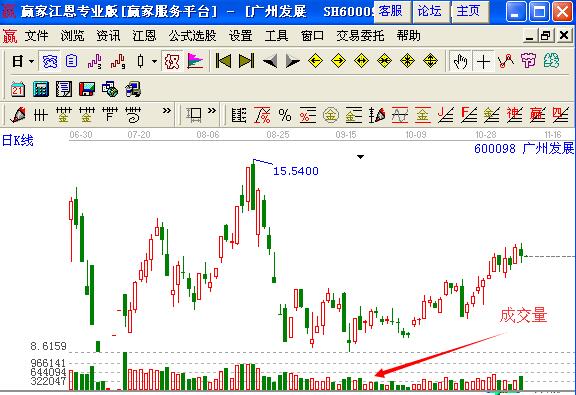Click the calculator icon in the toolbar
The height and width of the screenshot is (395, 576).
tap(41, 89)
